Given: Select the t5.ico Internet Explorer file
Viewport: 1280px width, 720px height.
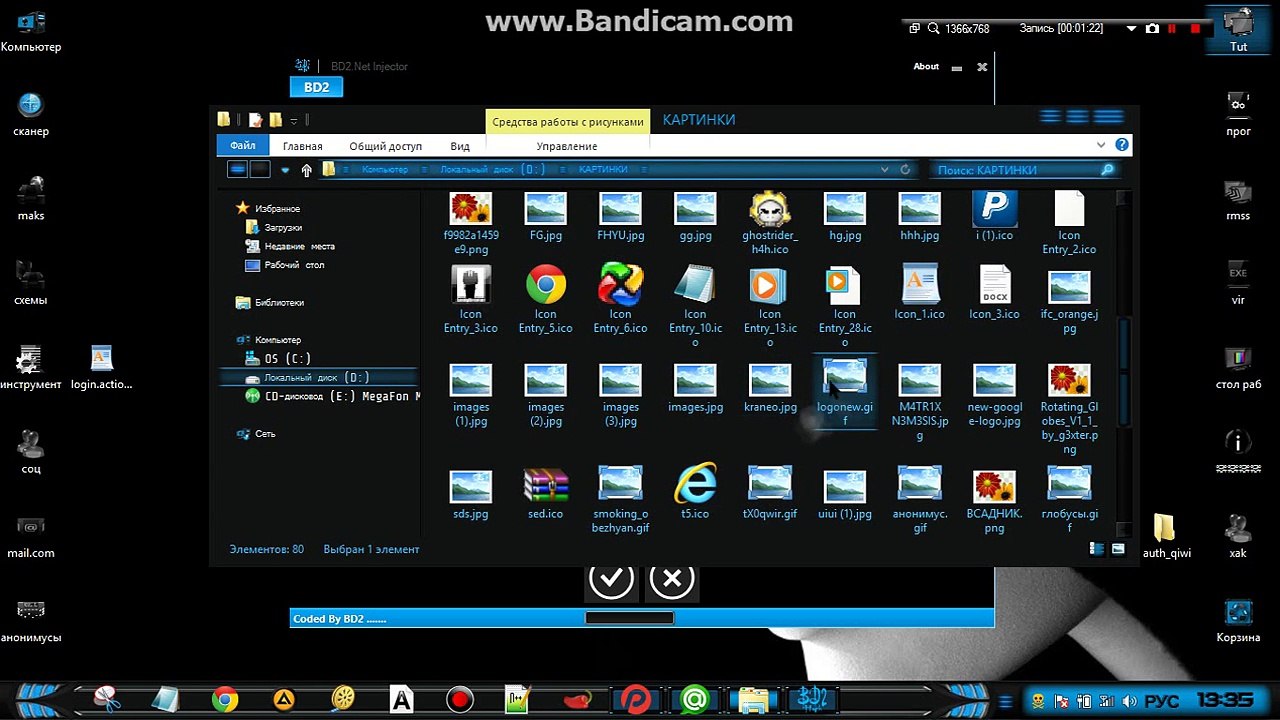Looking at the screenshot, I should (x=695, y=492).
